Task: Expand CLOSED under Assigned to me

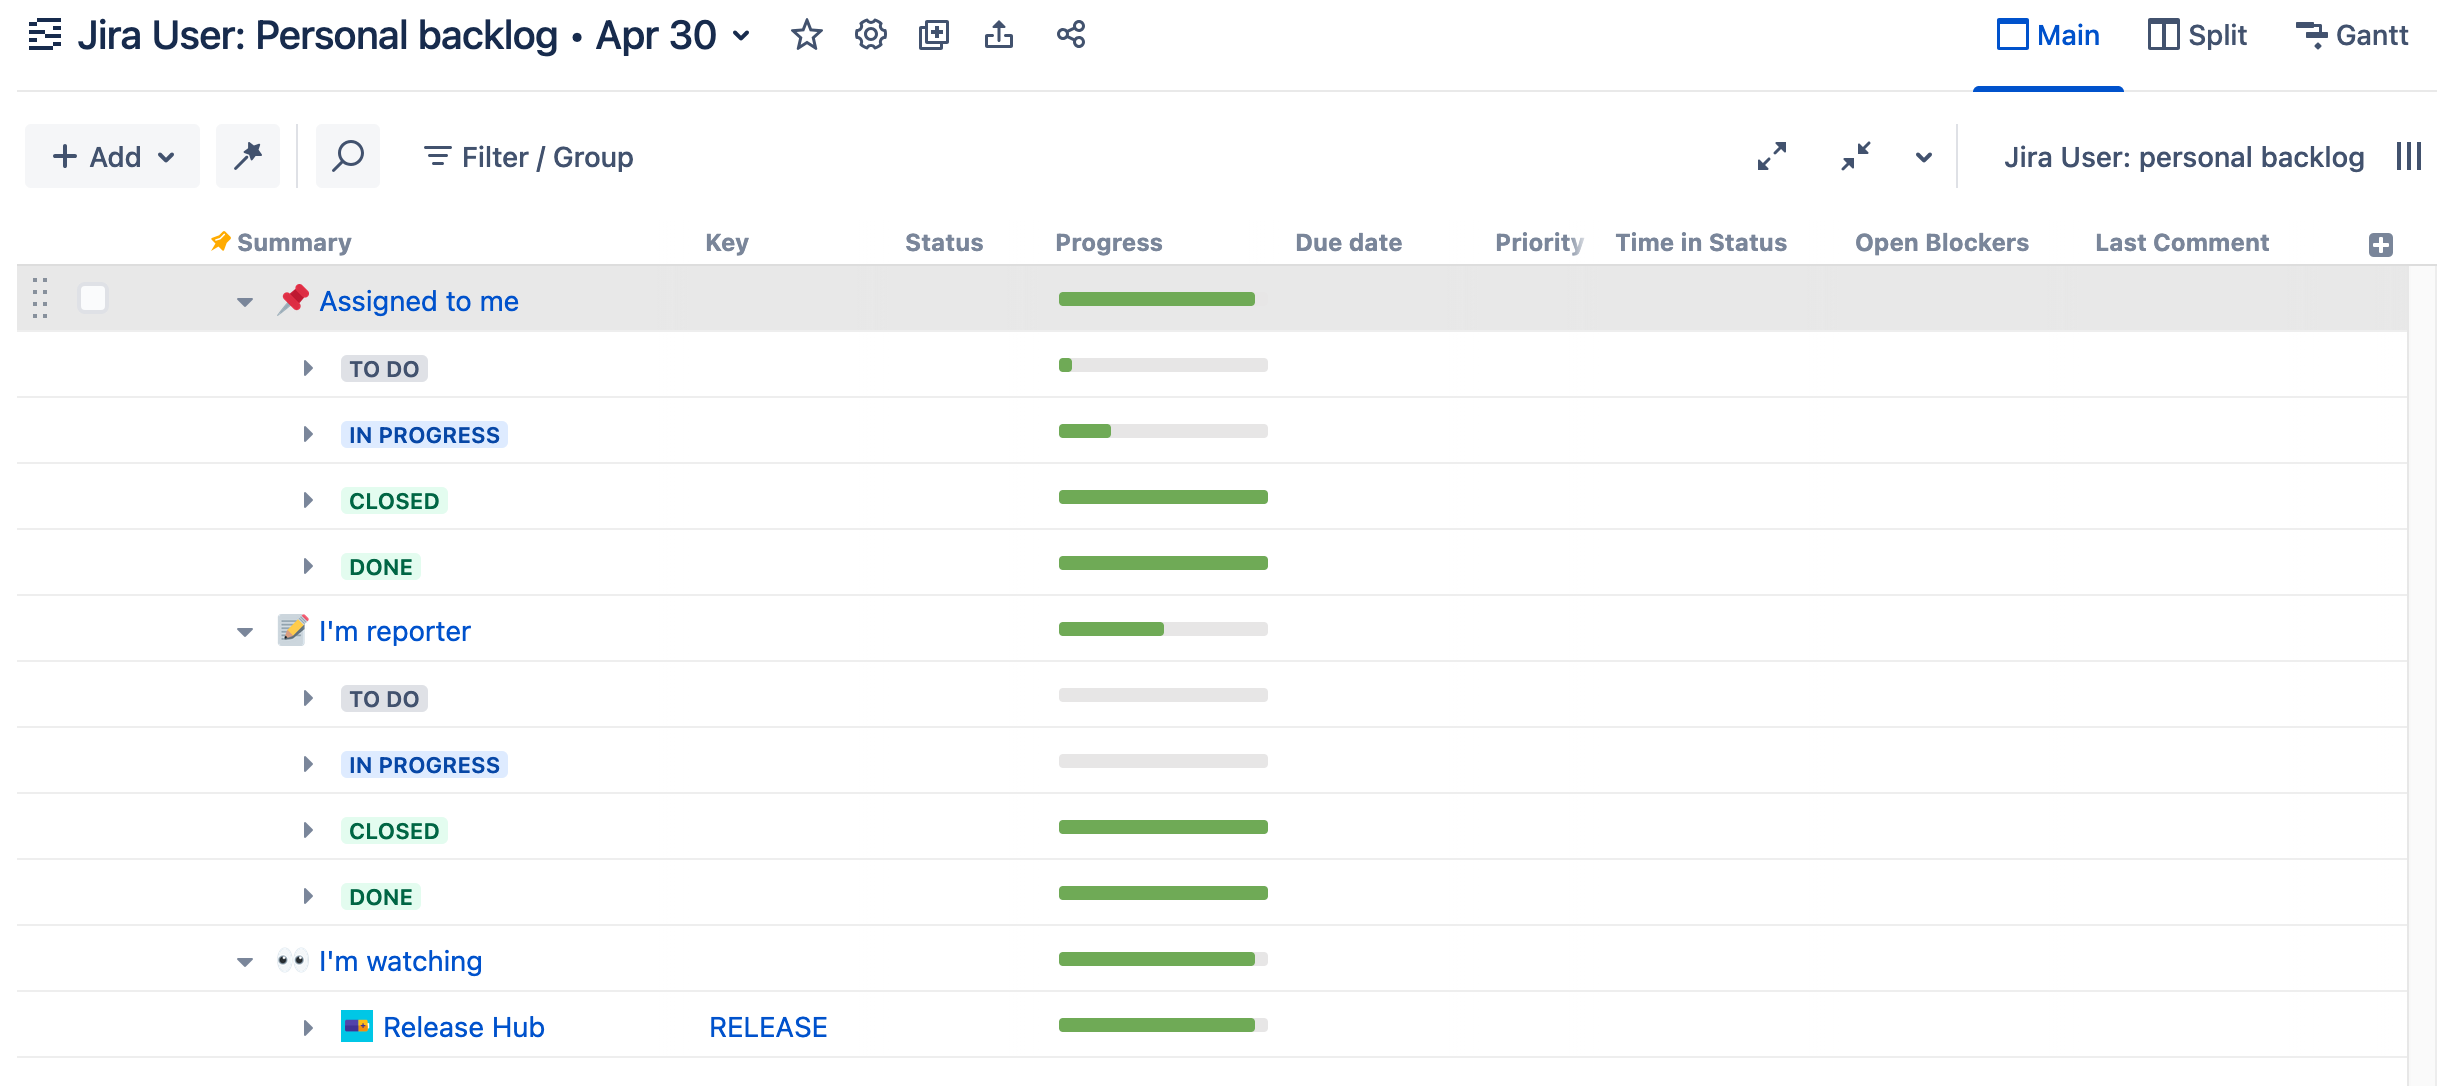Action: pyautogui.click(x=308, y=500)
